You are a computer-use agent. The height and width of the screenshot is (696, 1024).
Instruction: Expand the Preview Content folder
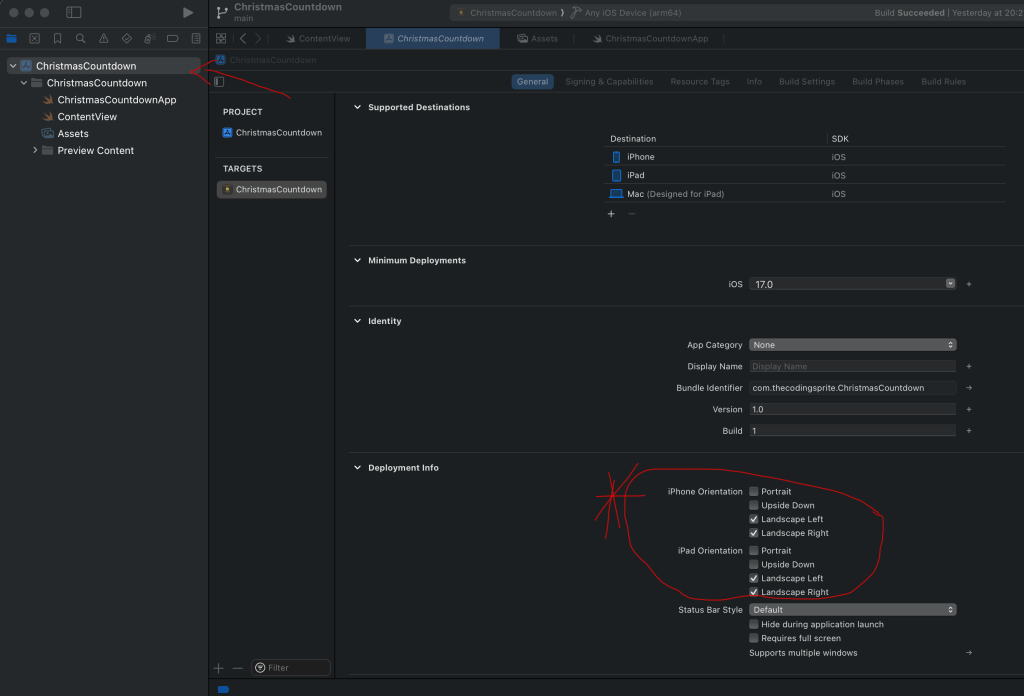pyautogui.click(x=36, y=151)
